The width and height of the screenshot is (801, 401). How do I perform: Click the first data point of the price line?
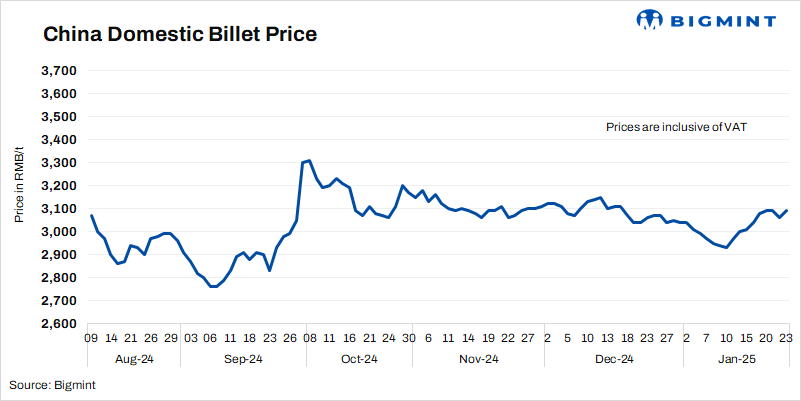(x=91, y=215)
